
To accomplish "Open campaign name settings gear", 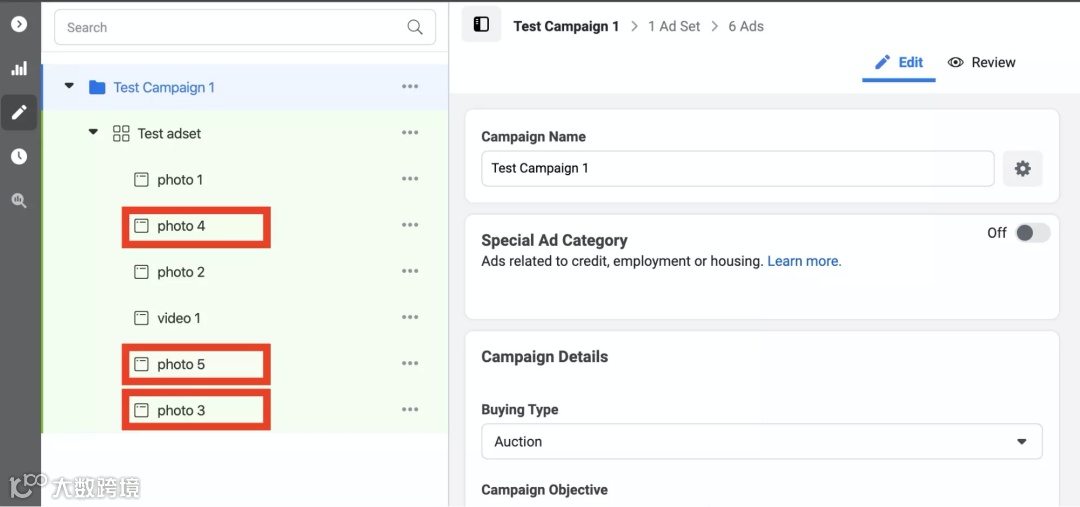I will pyautogui.click(x=1022, y=169).
